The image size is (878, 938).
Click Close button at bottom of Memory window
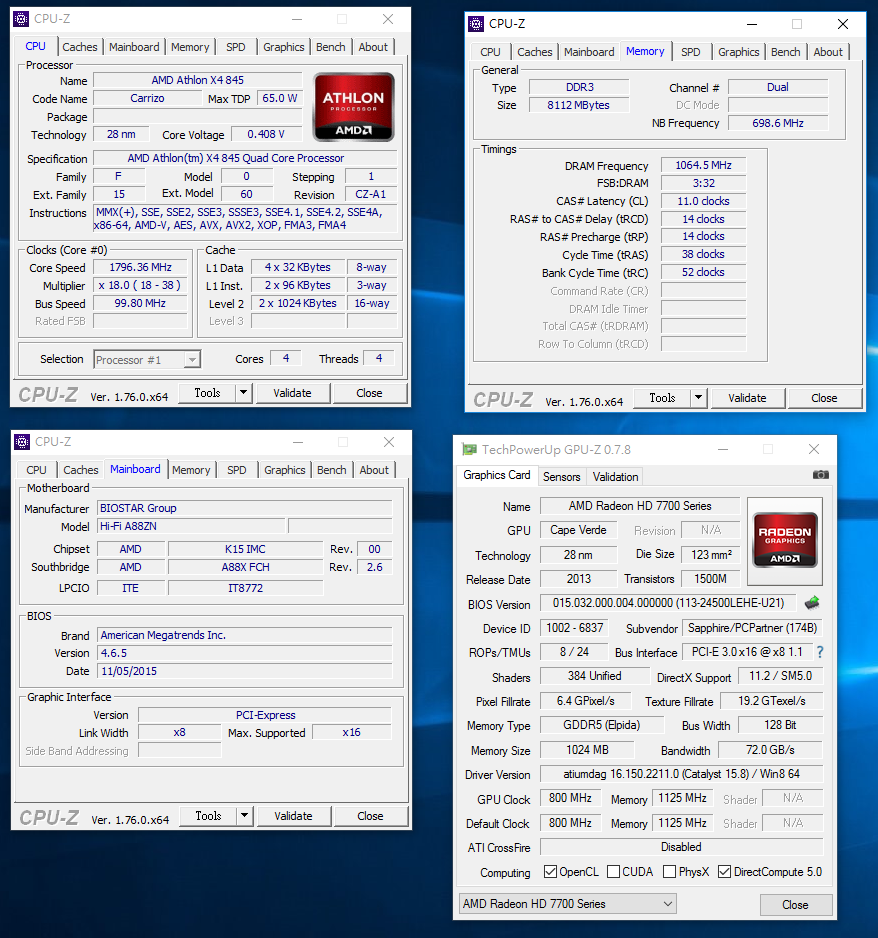click(824, 398)
